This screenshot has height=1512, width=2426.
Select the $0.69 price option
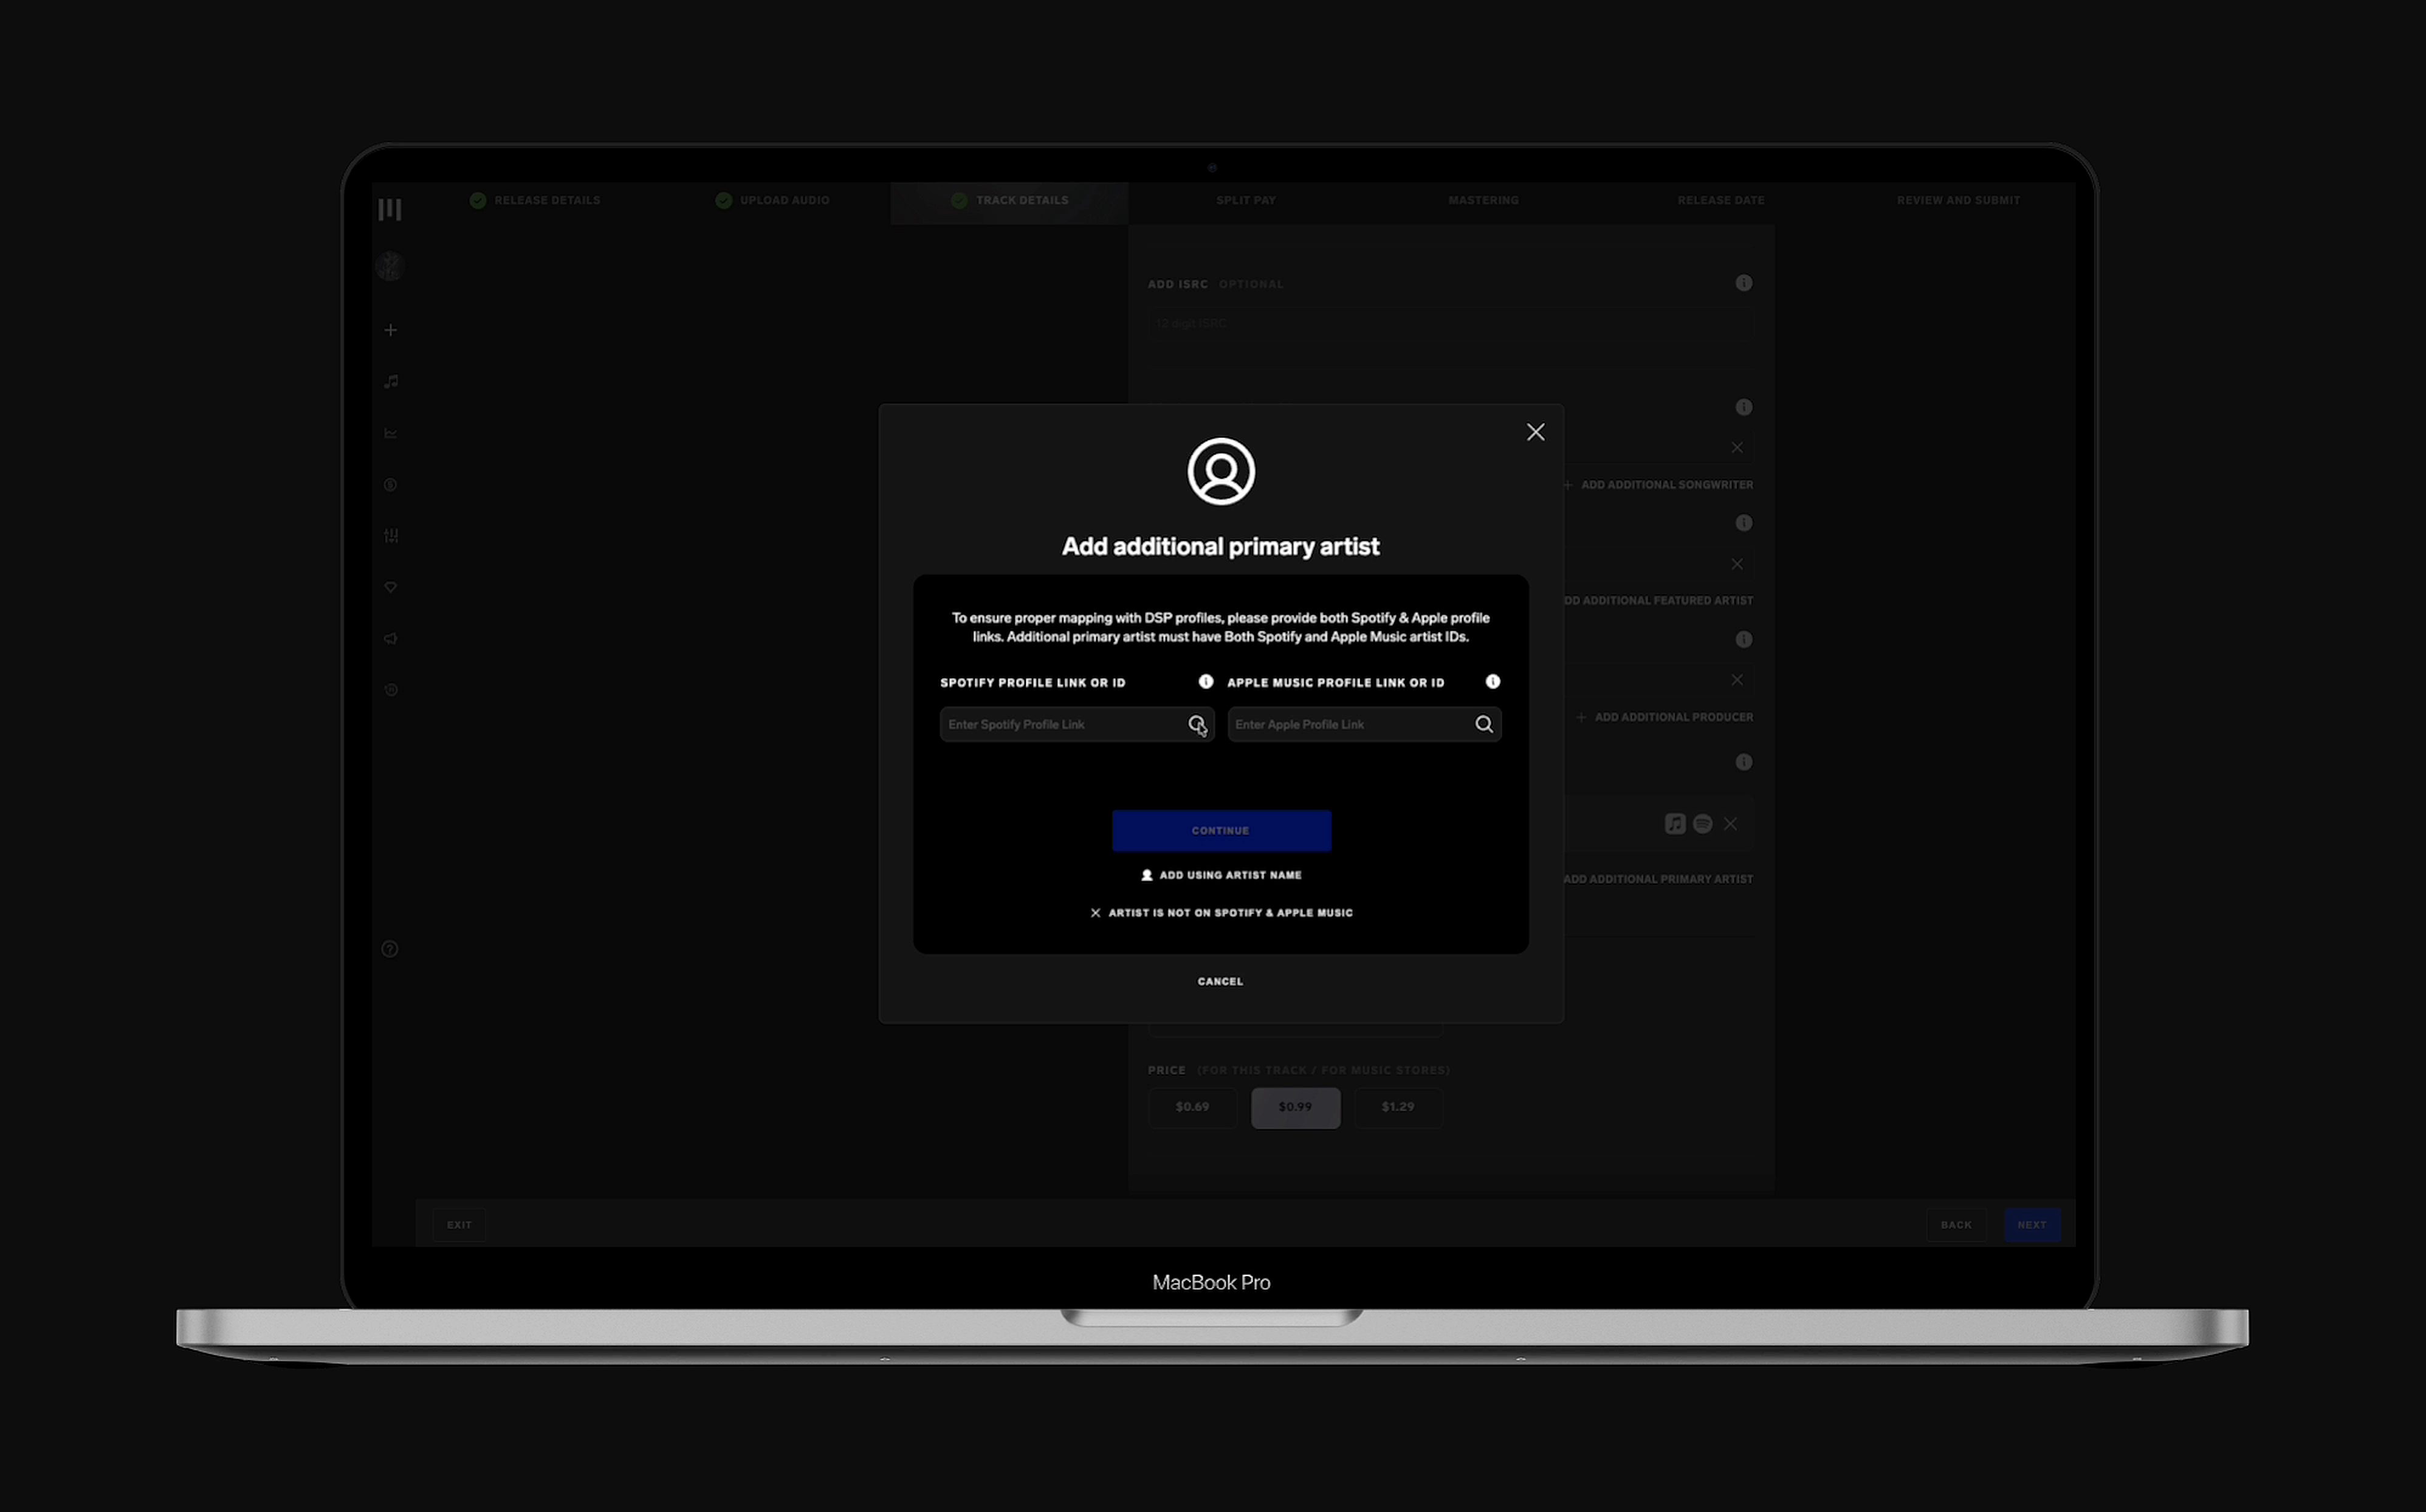(x=1192, y=1107)
